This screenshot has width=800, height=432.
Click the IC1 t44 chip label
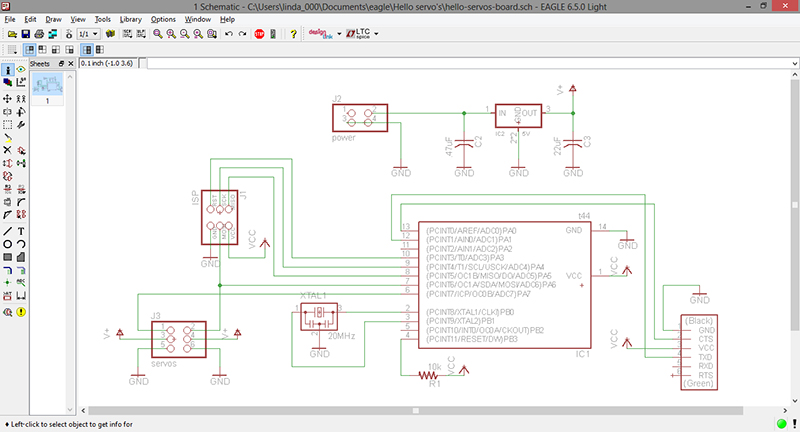click(584, 216)
